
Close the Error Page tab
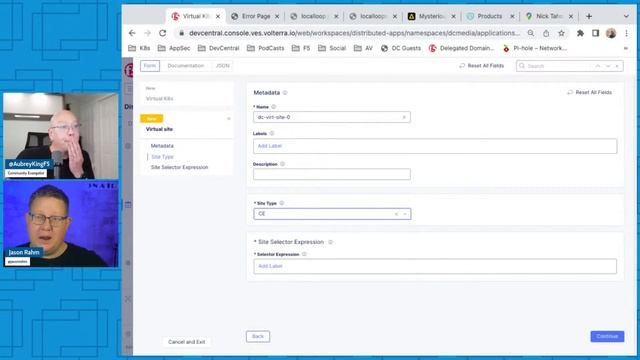(277, 16)
